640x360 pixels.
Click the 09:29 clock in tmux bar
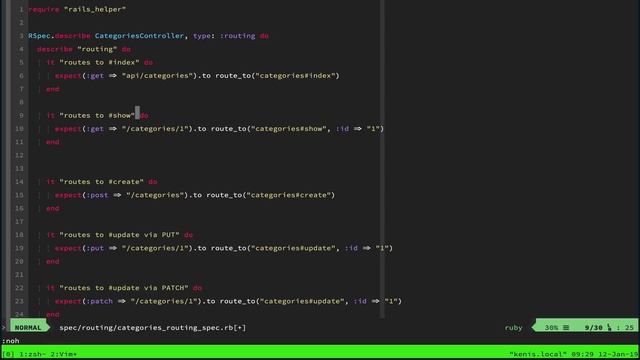pyautogui.click(x=582, y=354)
